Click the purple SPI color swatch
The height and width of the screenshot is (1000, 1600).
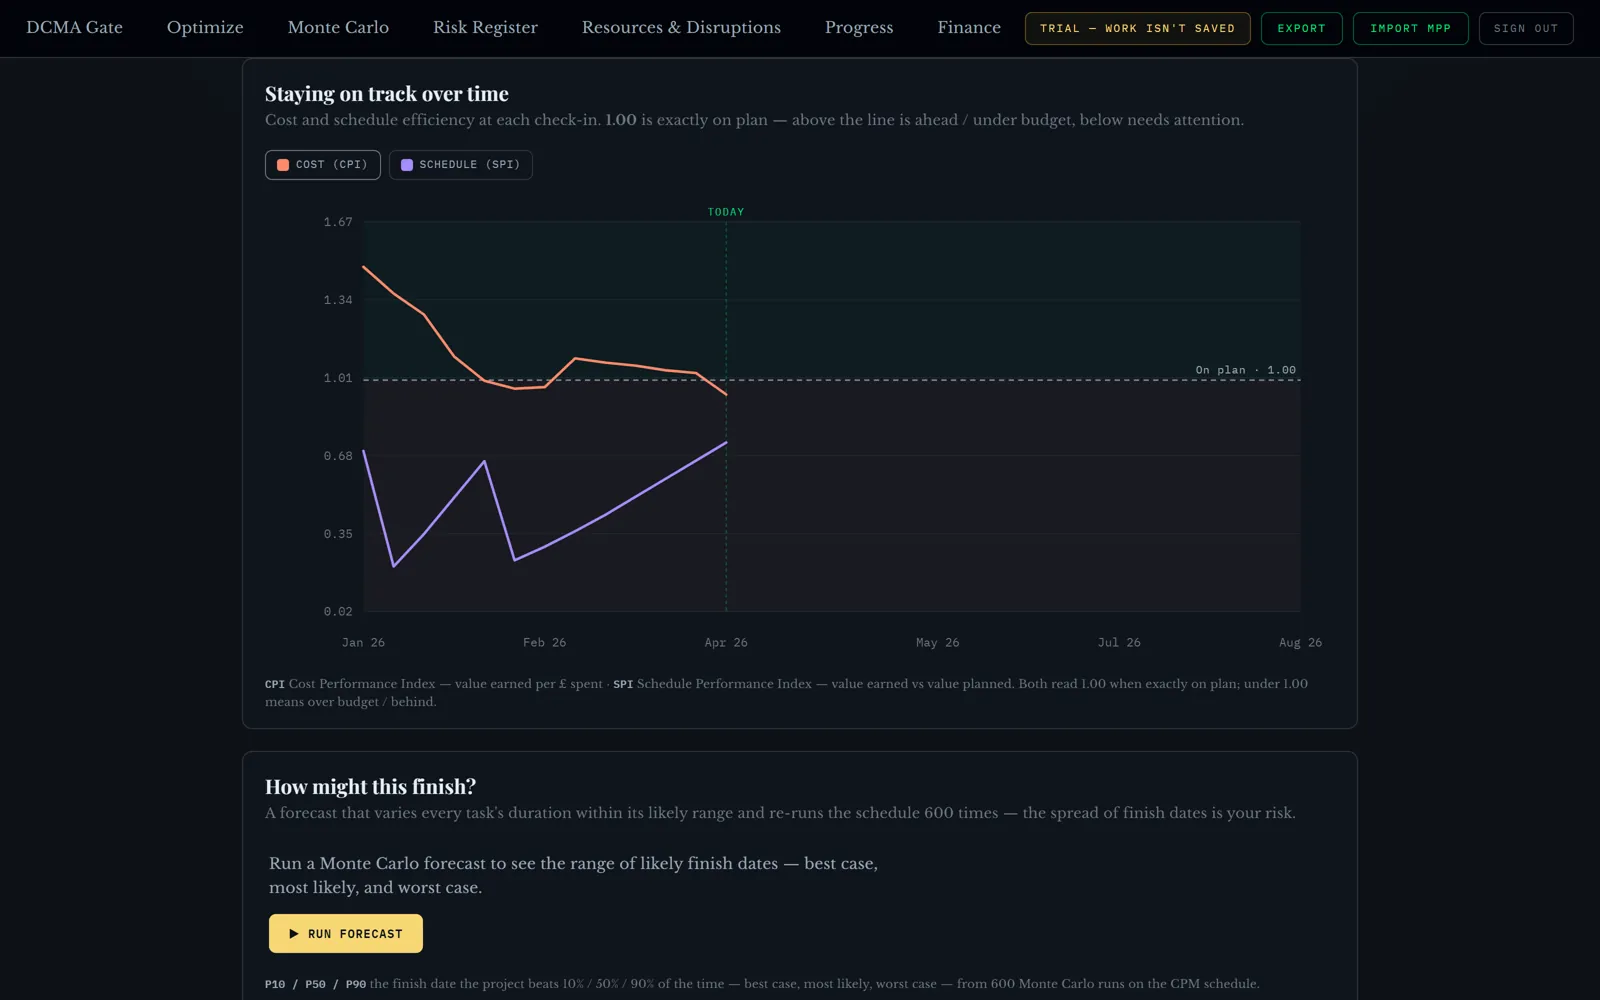pos(407,165)
